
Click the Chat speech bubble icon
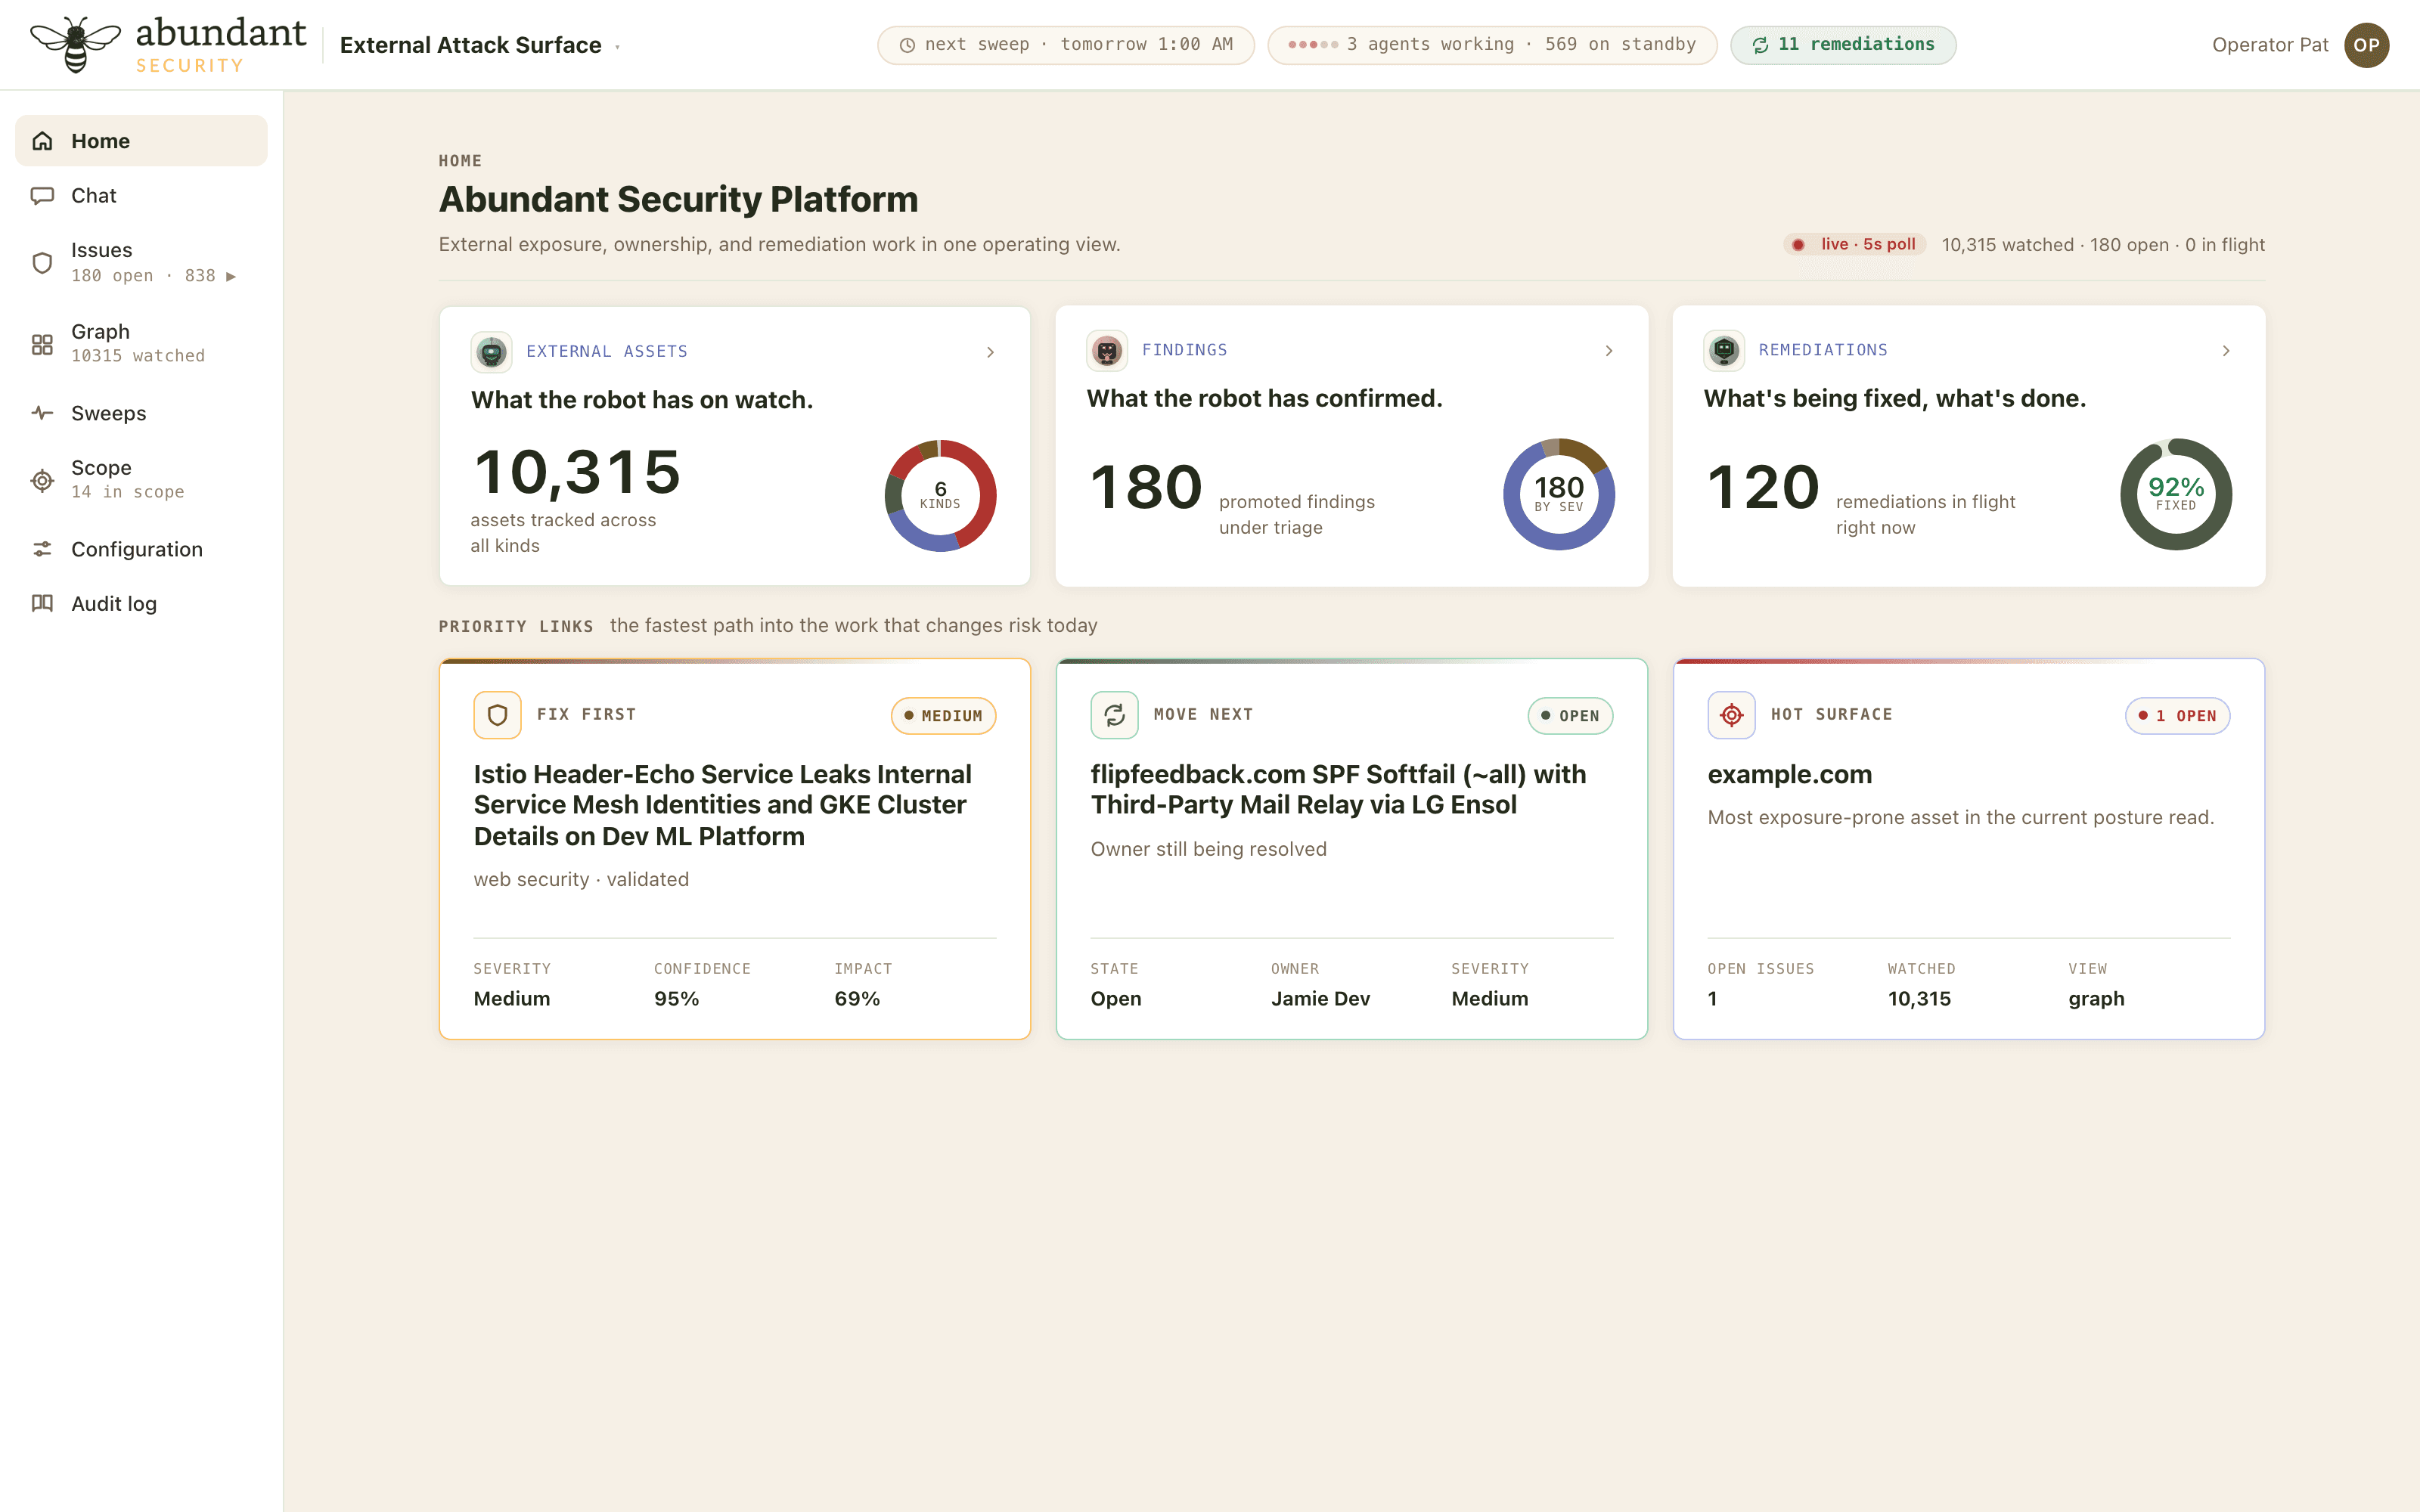(x=42, y=196)
